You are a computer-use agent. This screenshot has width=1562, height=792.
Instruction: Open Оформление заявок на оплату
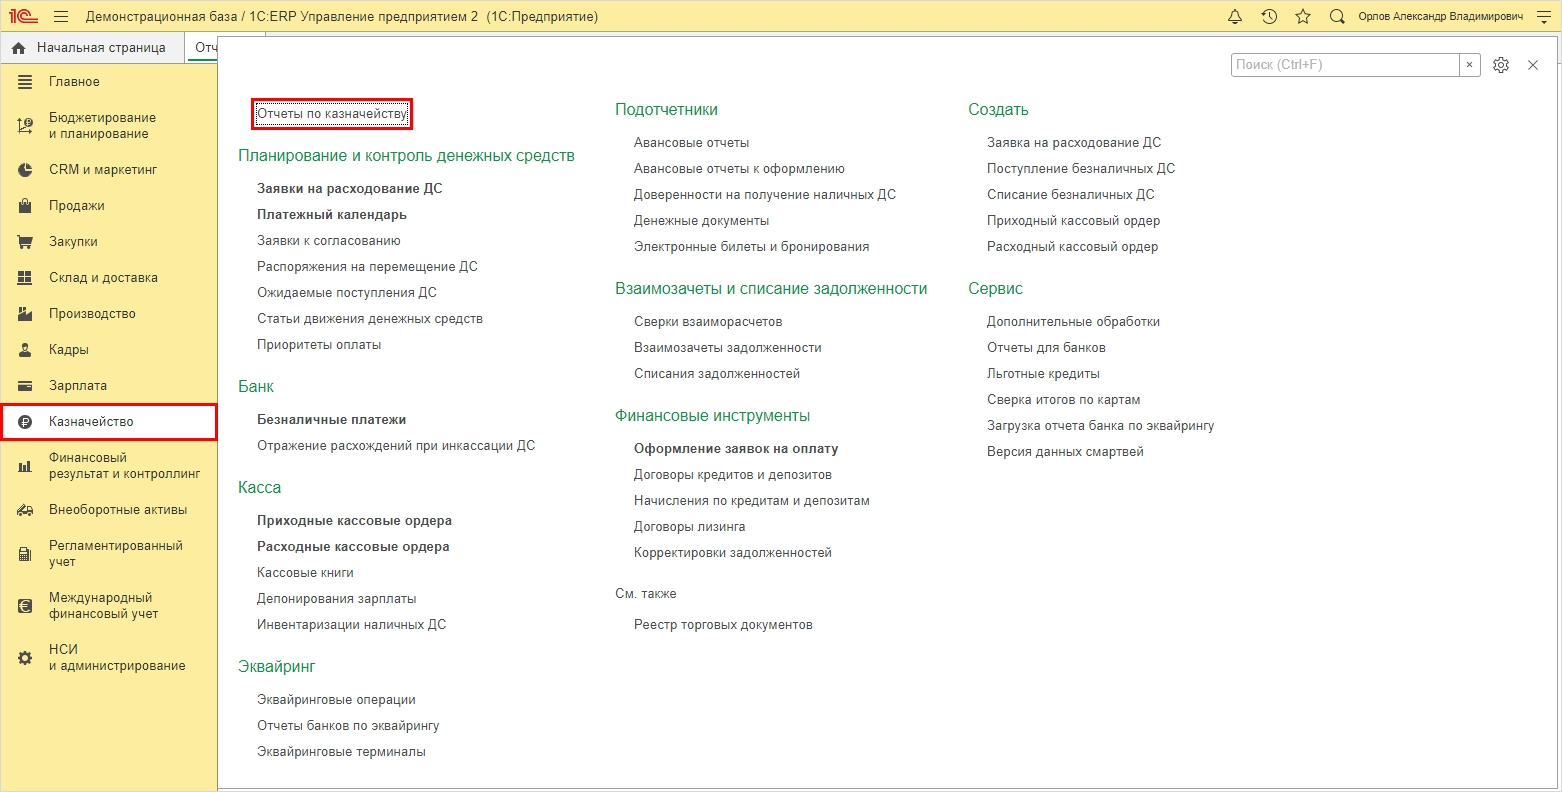coord(736,449)
